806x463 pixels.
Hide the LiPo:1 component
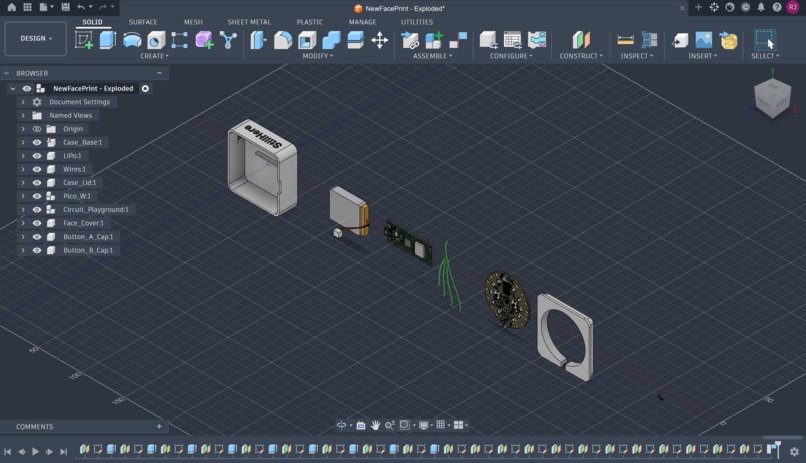tap(37, 156)
